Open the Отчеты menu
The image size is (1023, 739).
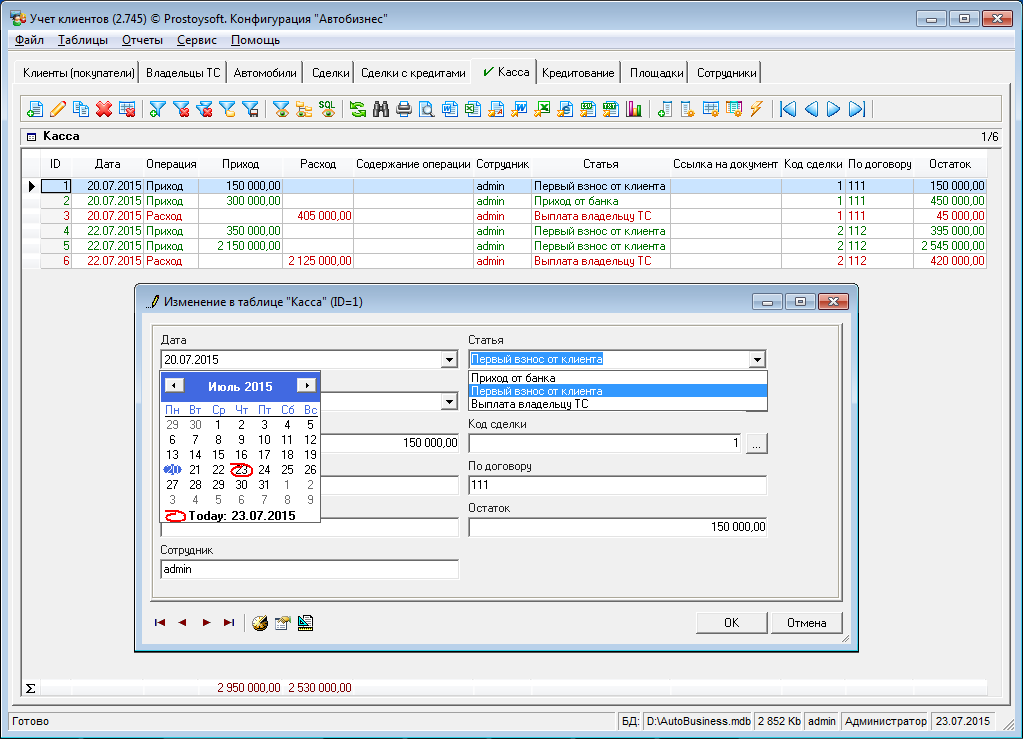pos(141,40)
